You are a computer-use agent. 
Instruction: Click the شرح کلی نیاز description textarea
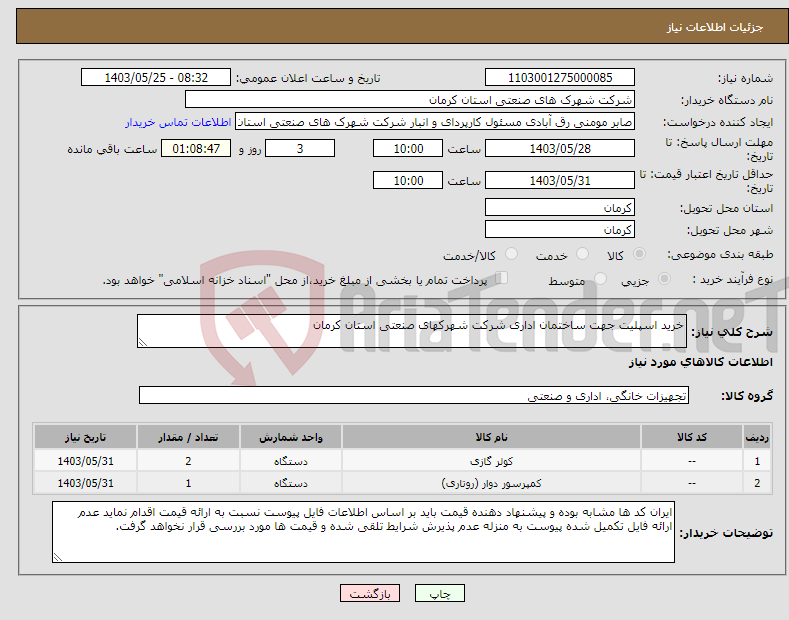412,331
